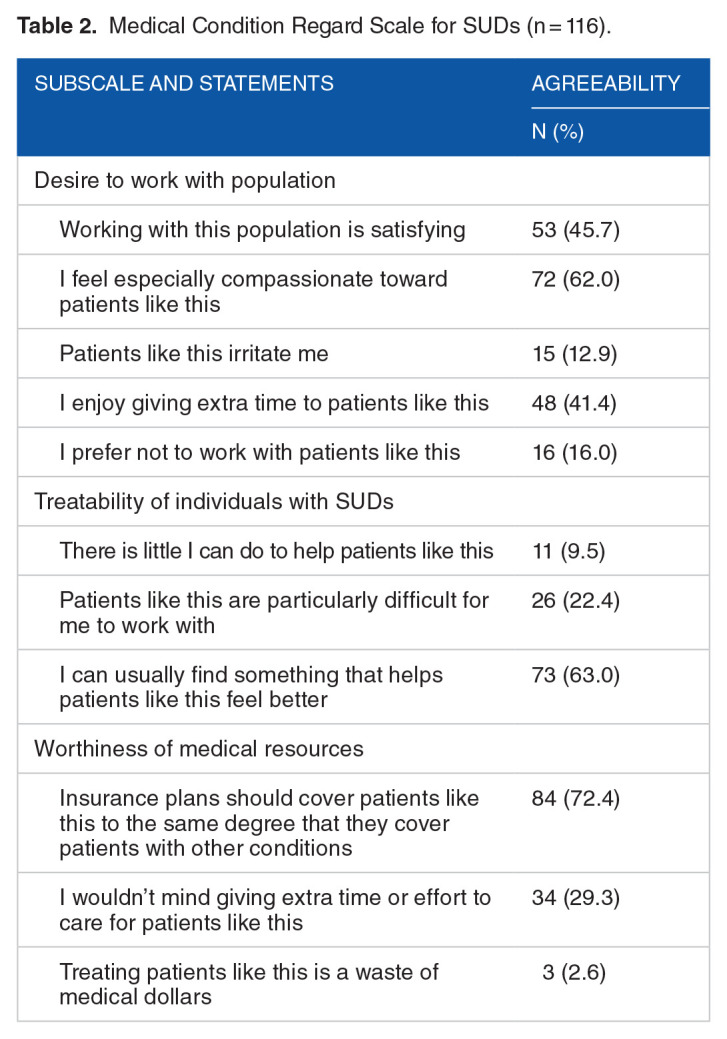Click 'I prefer not to work with patients' row
This screenshot has height=1039, width=727.
click(260, 452)
